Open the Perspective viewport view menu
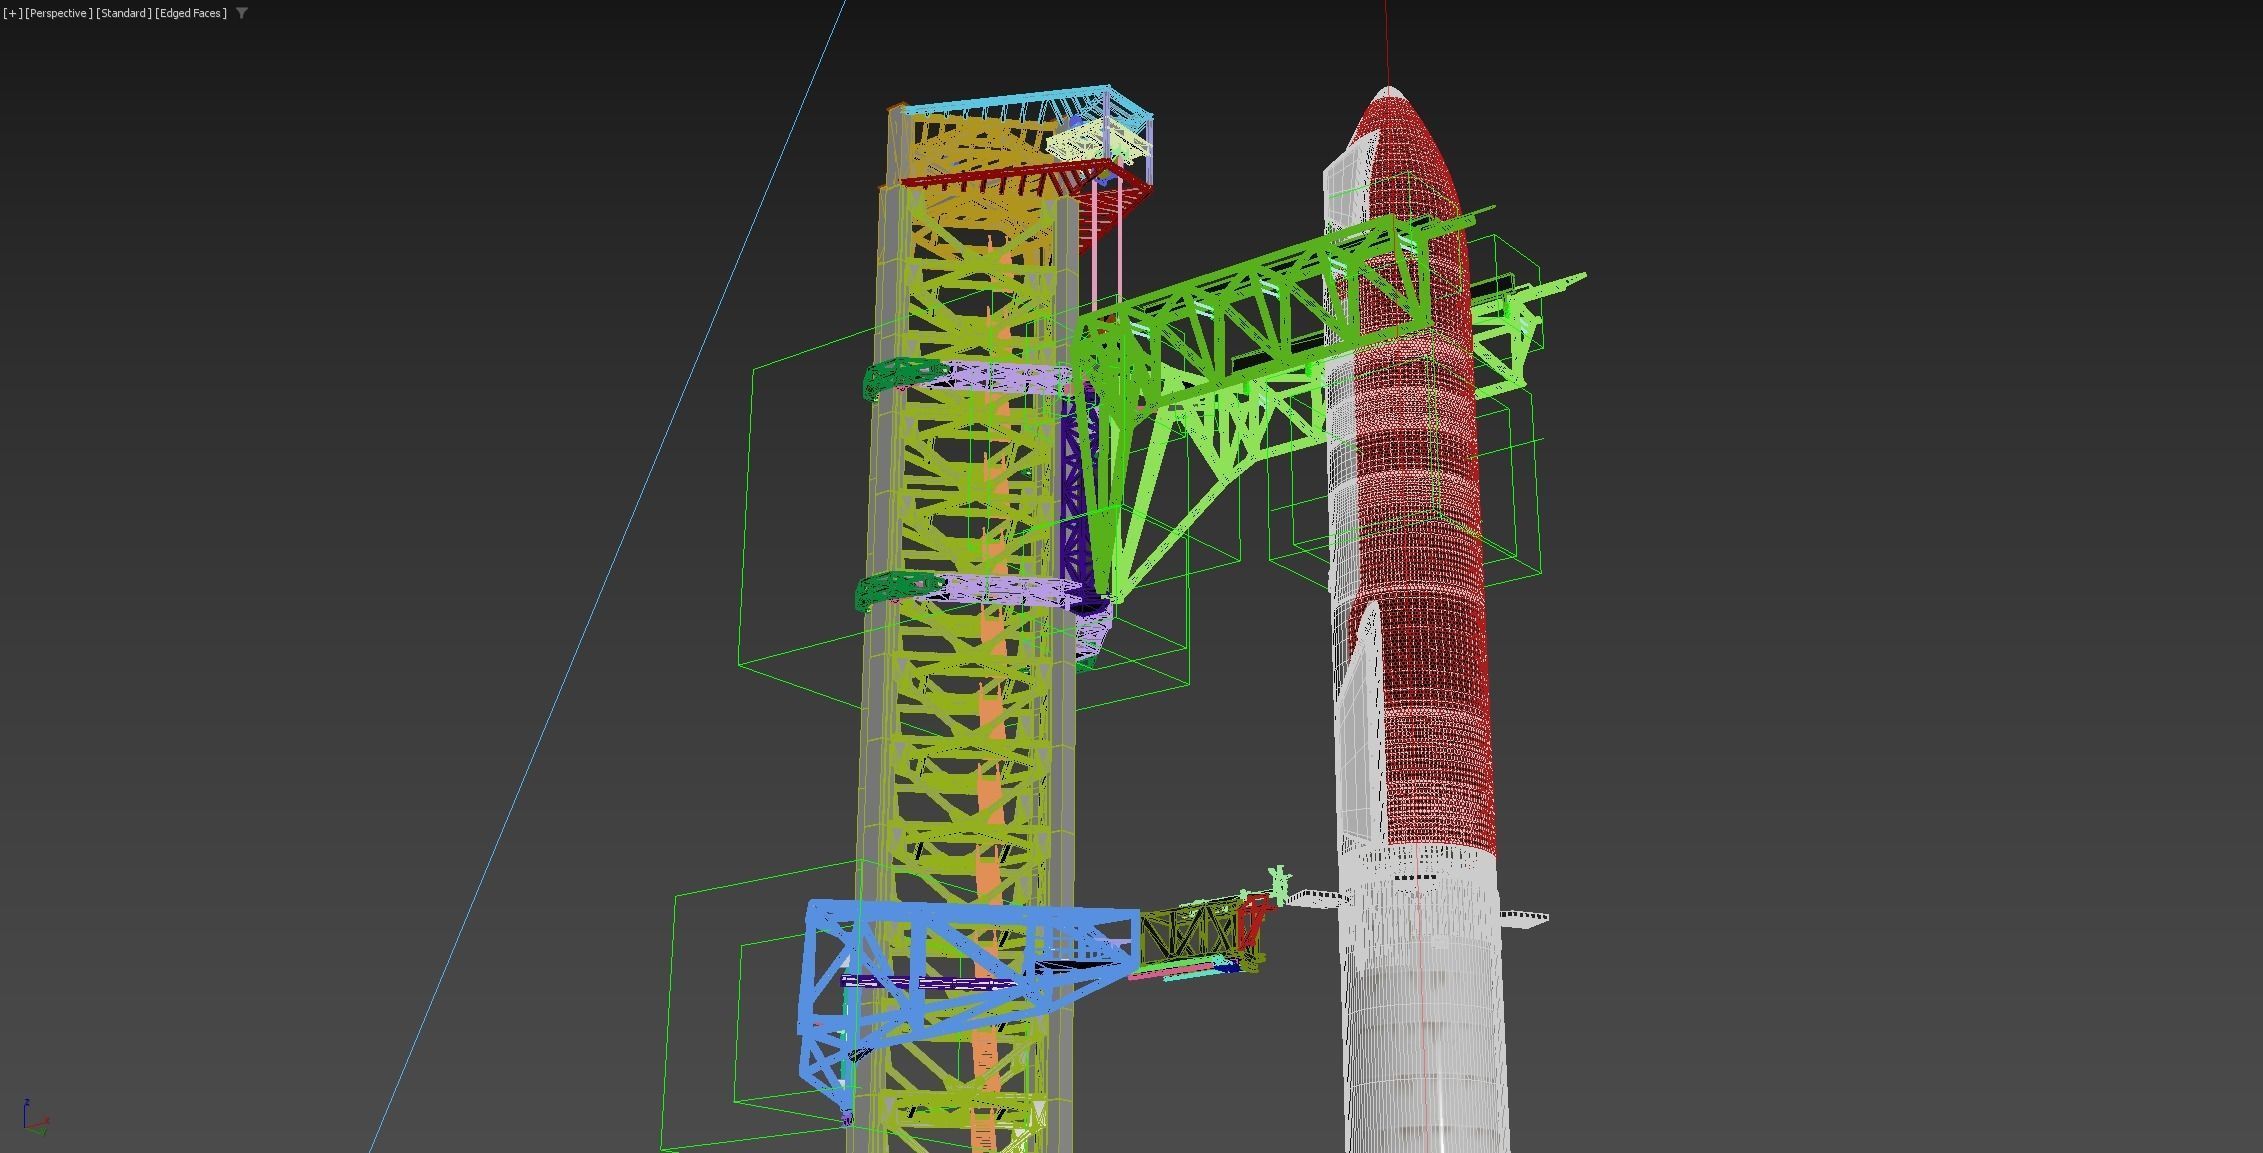 [x=59, y=13]
